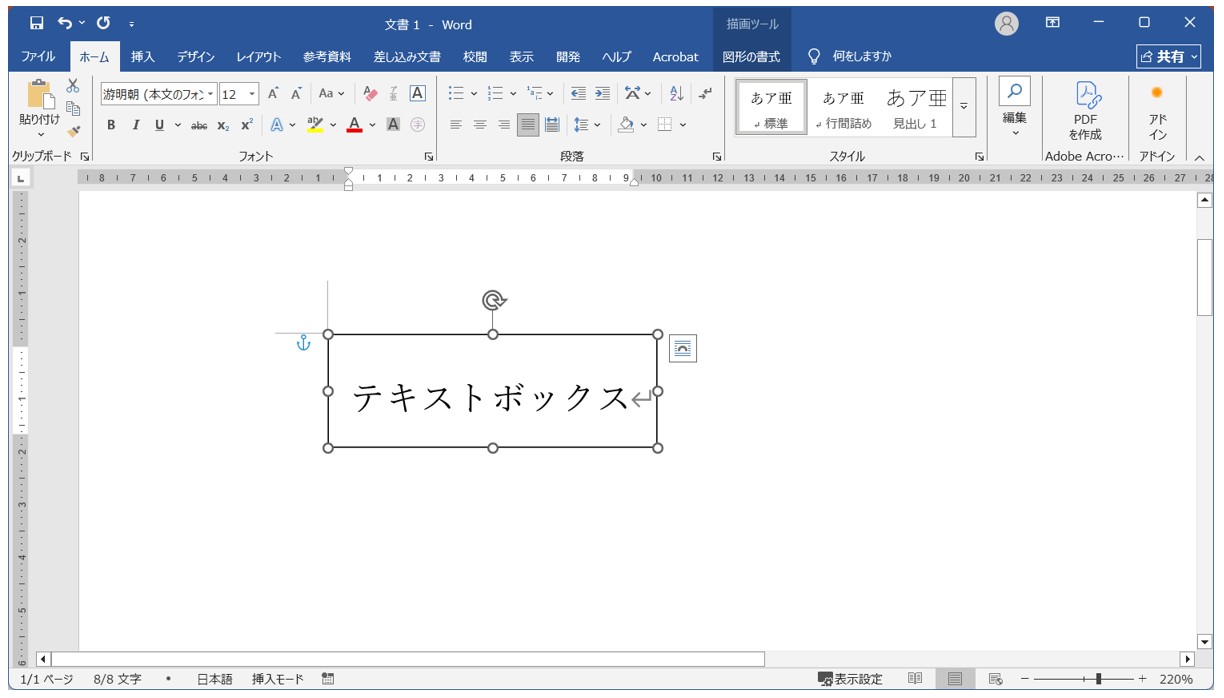Open the font size dropdown
This screenshot has height=698, width=1224.
point(252,94)
